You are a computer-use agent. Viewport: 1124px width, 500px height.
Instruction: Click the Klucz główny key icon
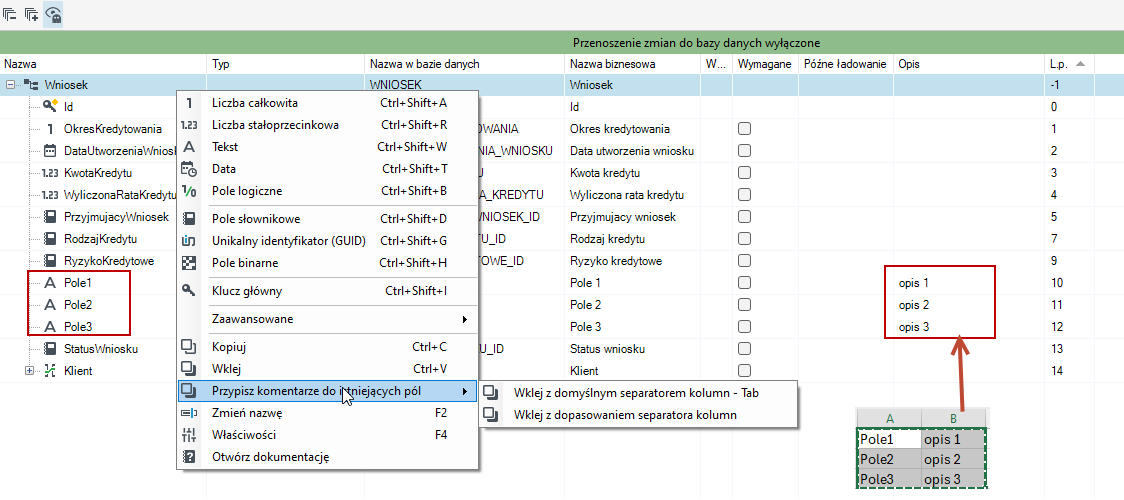(189, 290)
